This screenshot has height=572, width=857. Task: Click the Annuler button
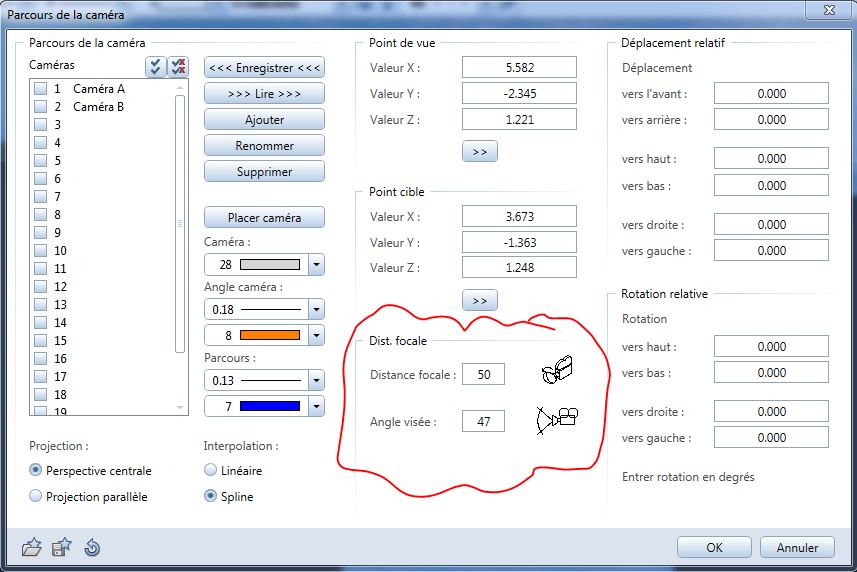click(797, 547)
